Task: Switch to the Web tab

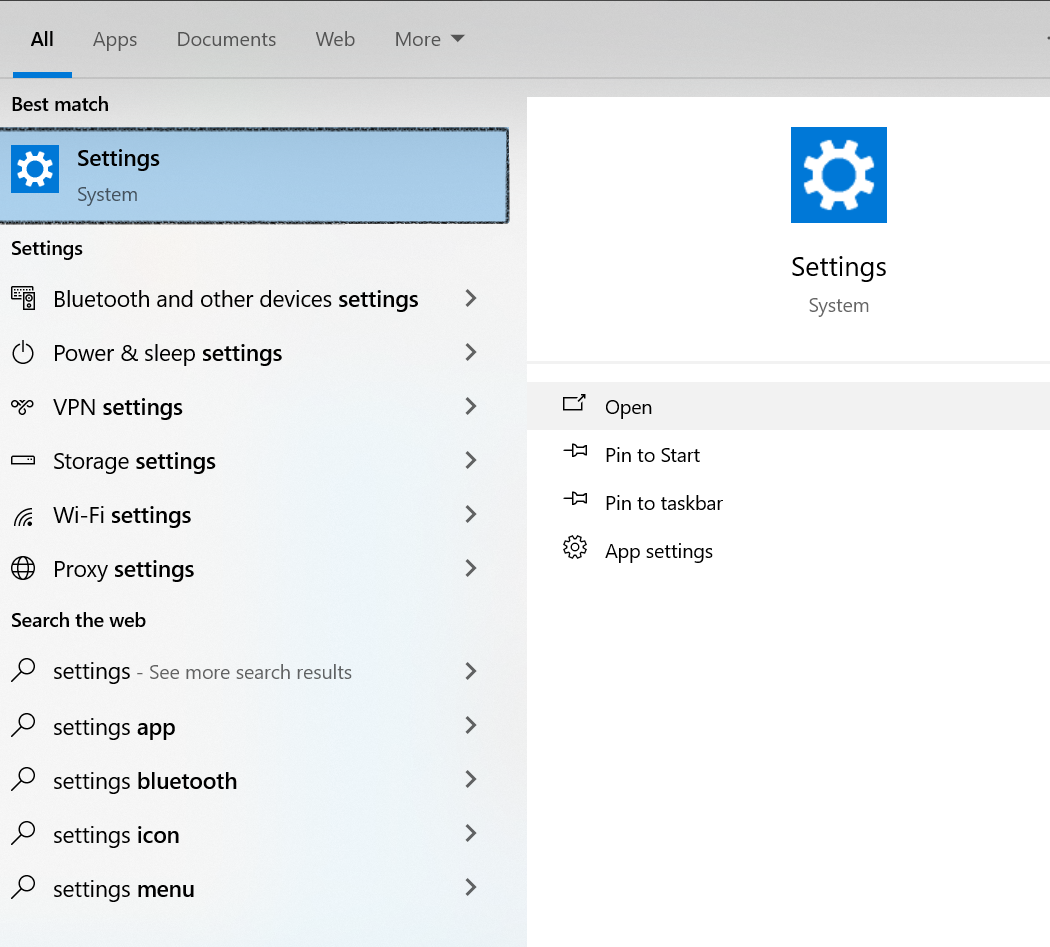Action: (x=335, y=40)
